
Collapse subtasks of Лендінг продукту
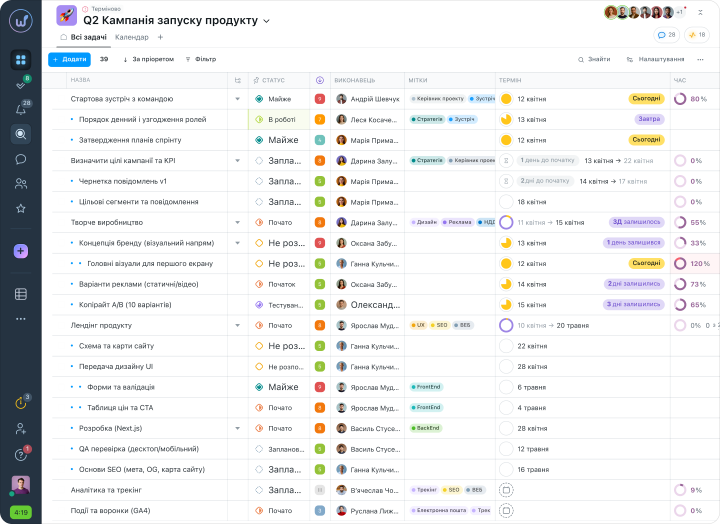pos(237,325)
